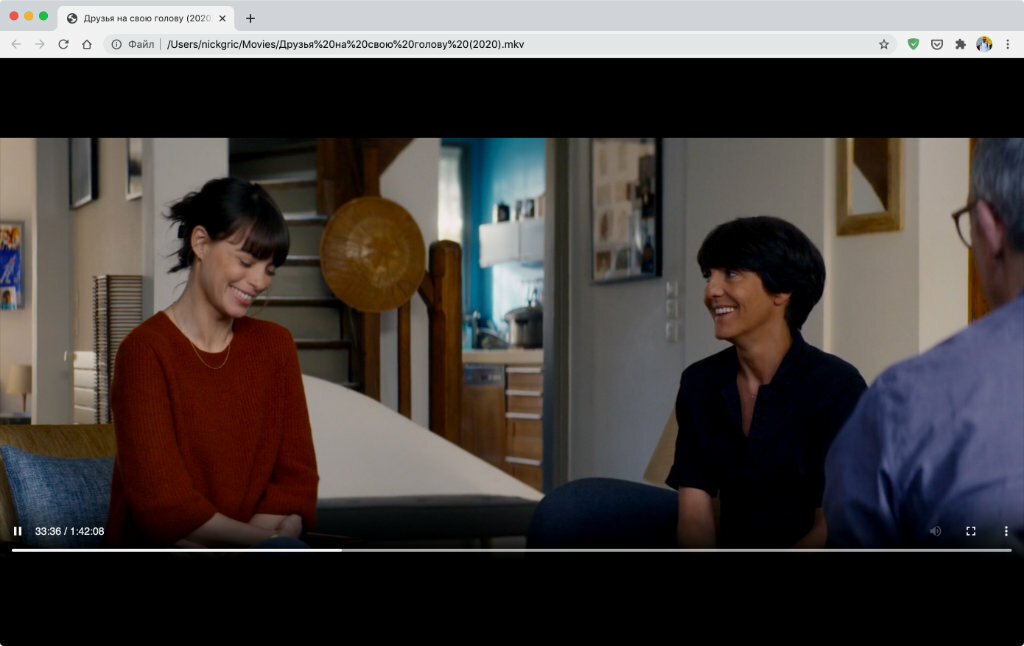Open the Pocket save extension
Screen dimensions: 1024x646
coord(936,44)
